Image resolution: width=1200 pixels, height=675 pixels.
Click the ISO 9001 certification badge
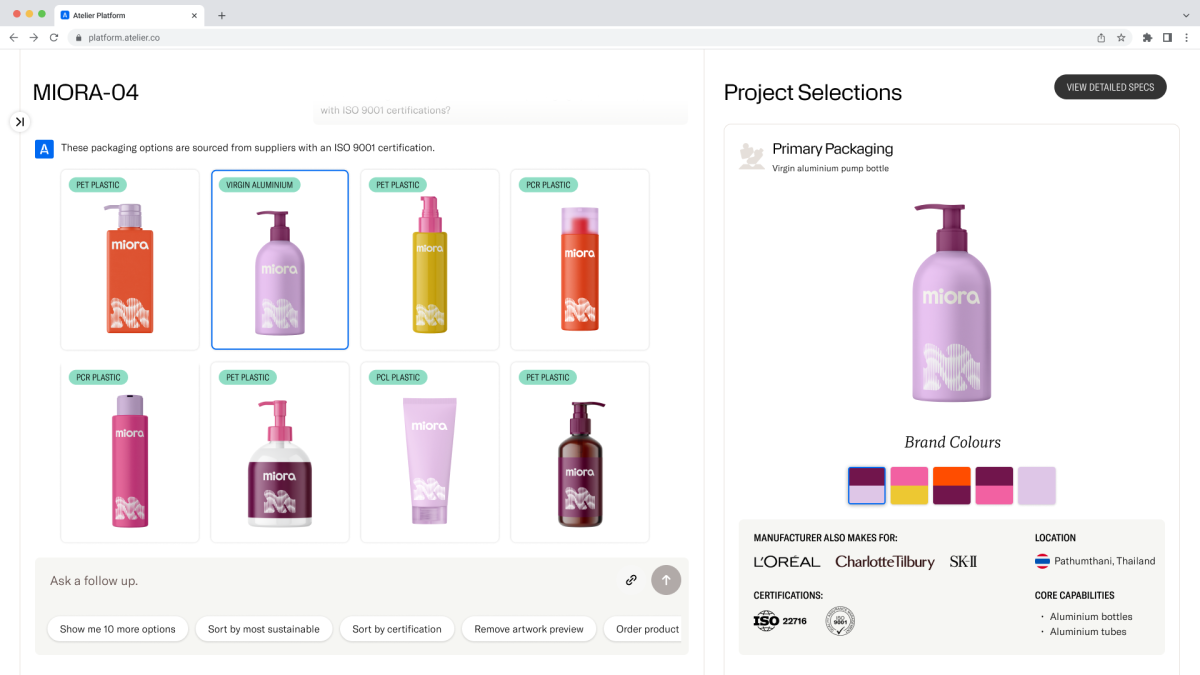tap(838, 620)
